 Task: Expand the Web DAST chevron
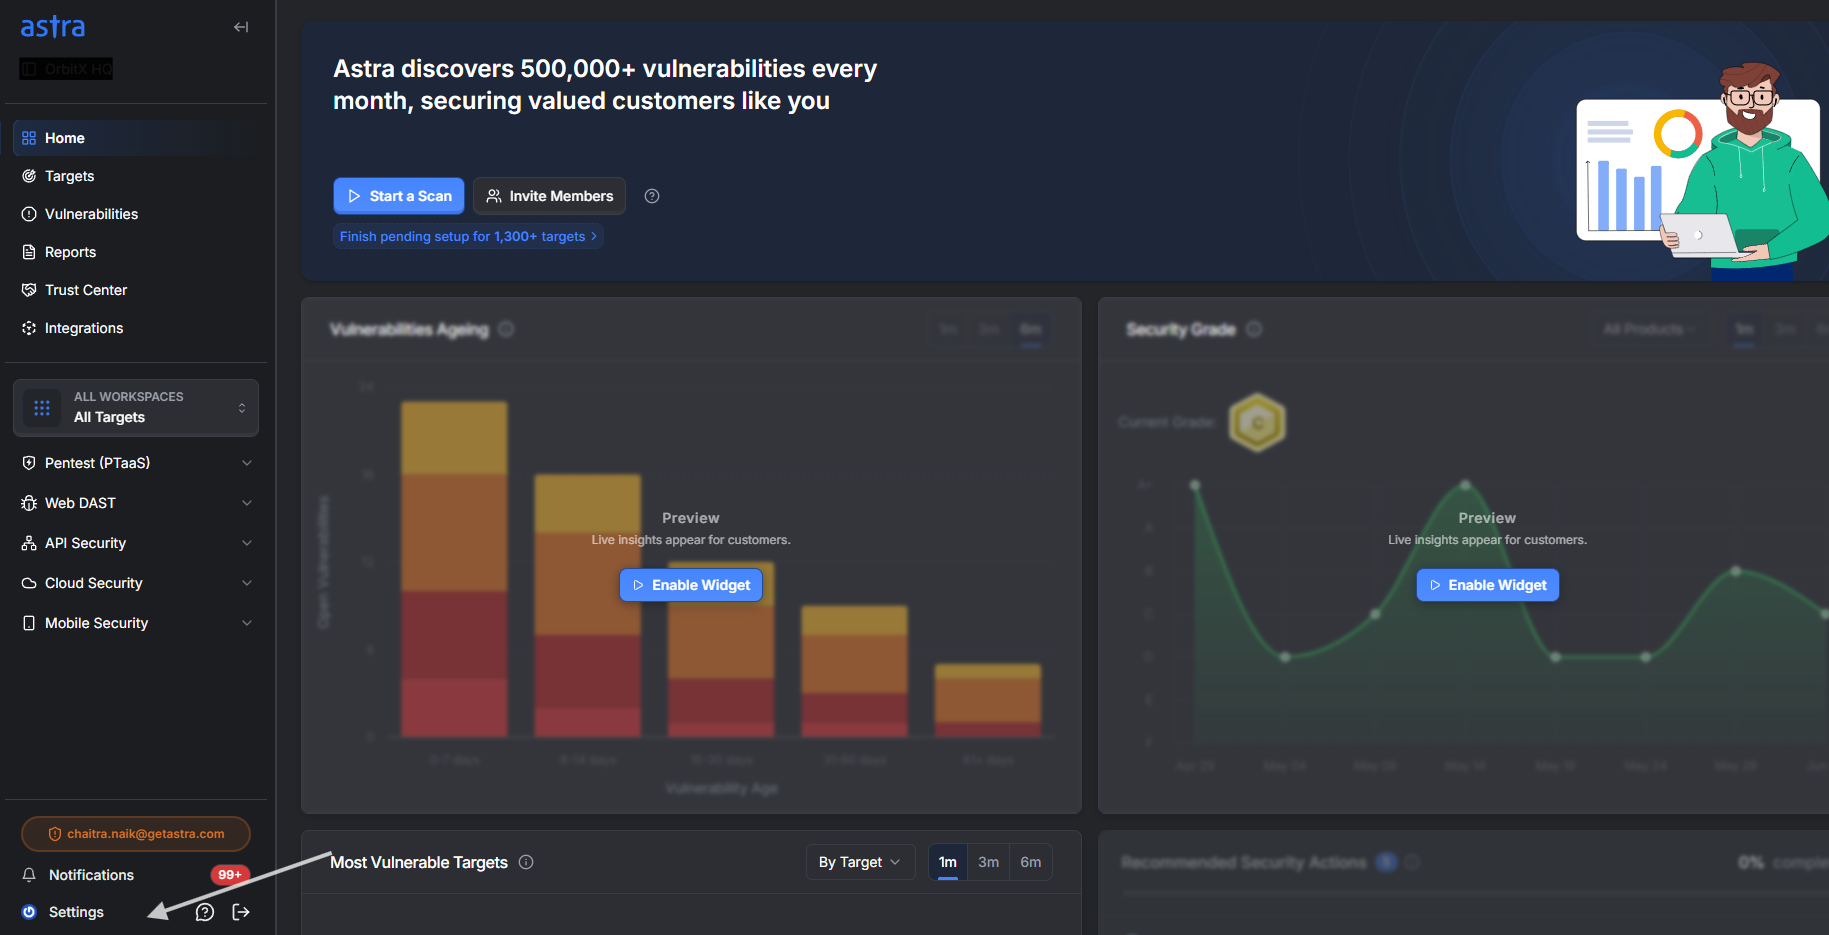click(x=247, y=503)
